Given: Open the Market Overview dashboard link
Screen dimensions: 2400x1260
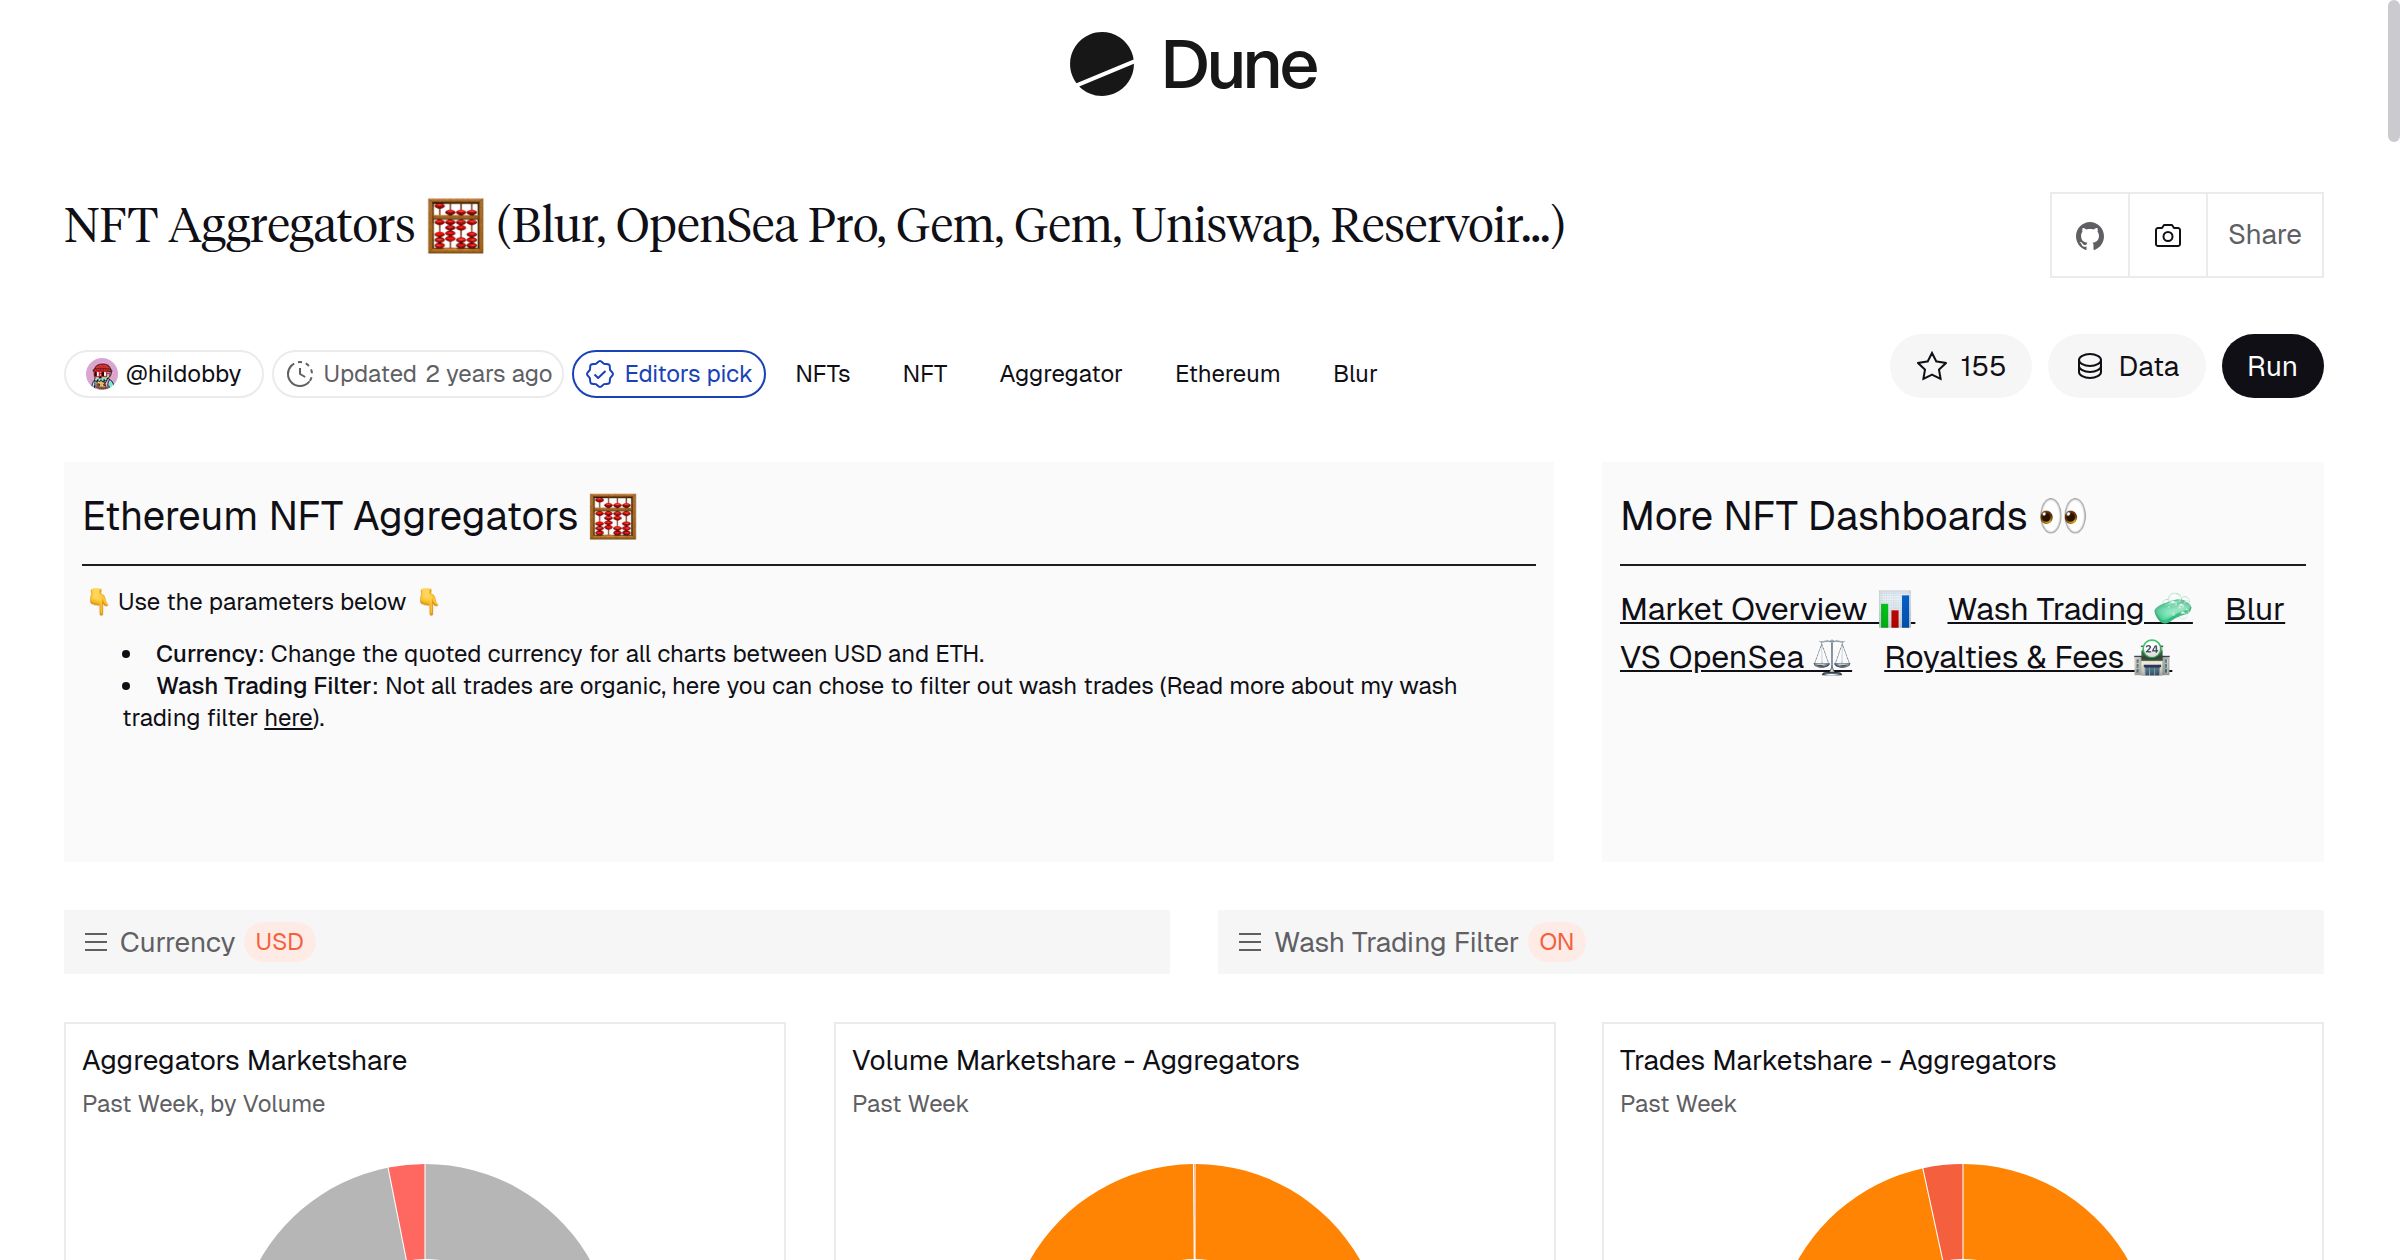Looking at the screenshot, I should coord(1742,609).
